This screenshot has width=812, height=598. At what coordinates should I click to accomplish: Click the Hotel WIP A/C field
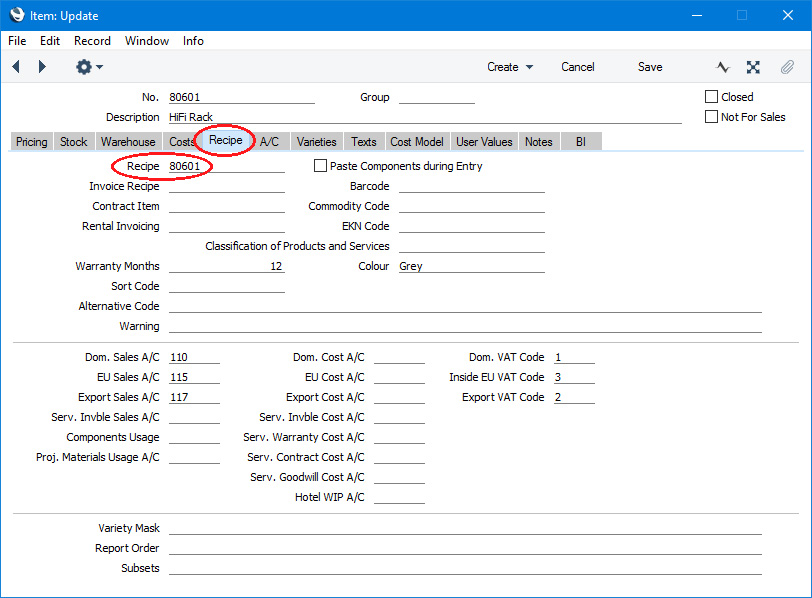(399, 497)
